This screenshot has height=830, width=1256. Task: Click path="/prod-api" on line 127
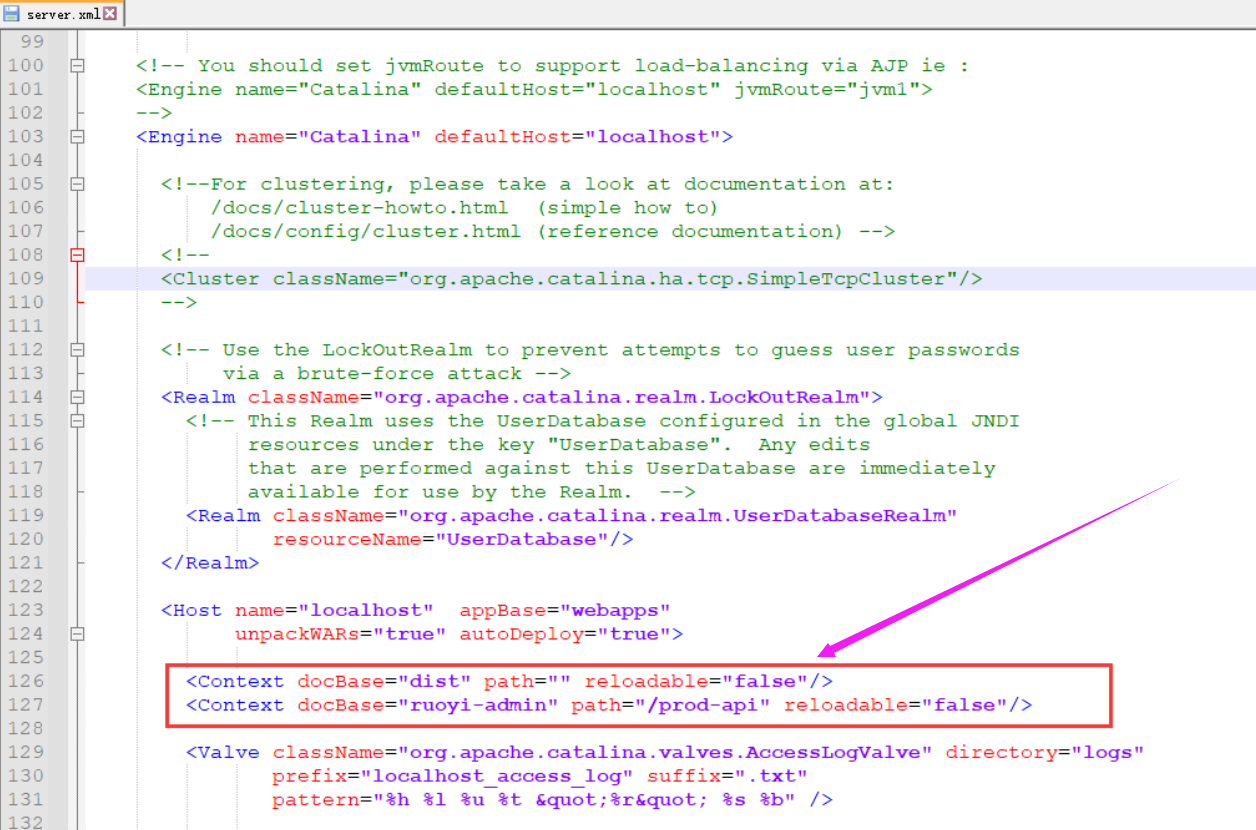(x=671, y=705)
